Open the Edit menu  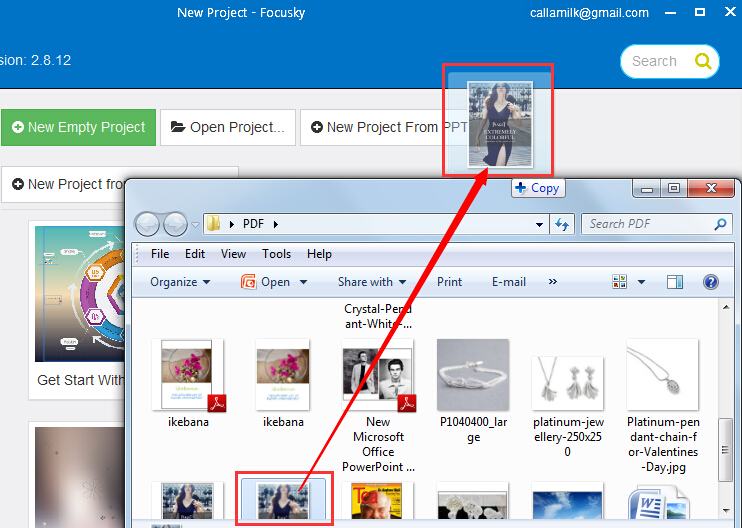(x=195, y=254)
